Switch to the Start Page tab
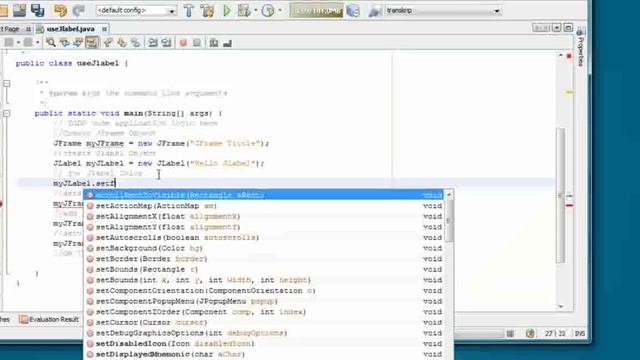The image size is (640, 360). coord(10,29)
